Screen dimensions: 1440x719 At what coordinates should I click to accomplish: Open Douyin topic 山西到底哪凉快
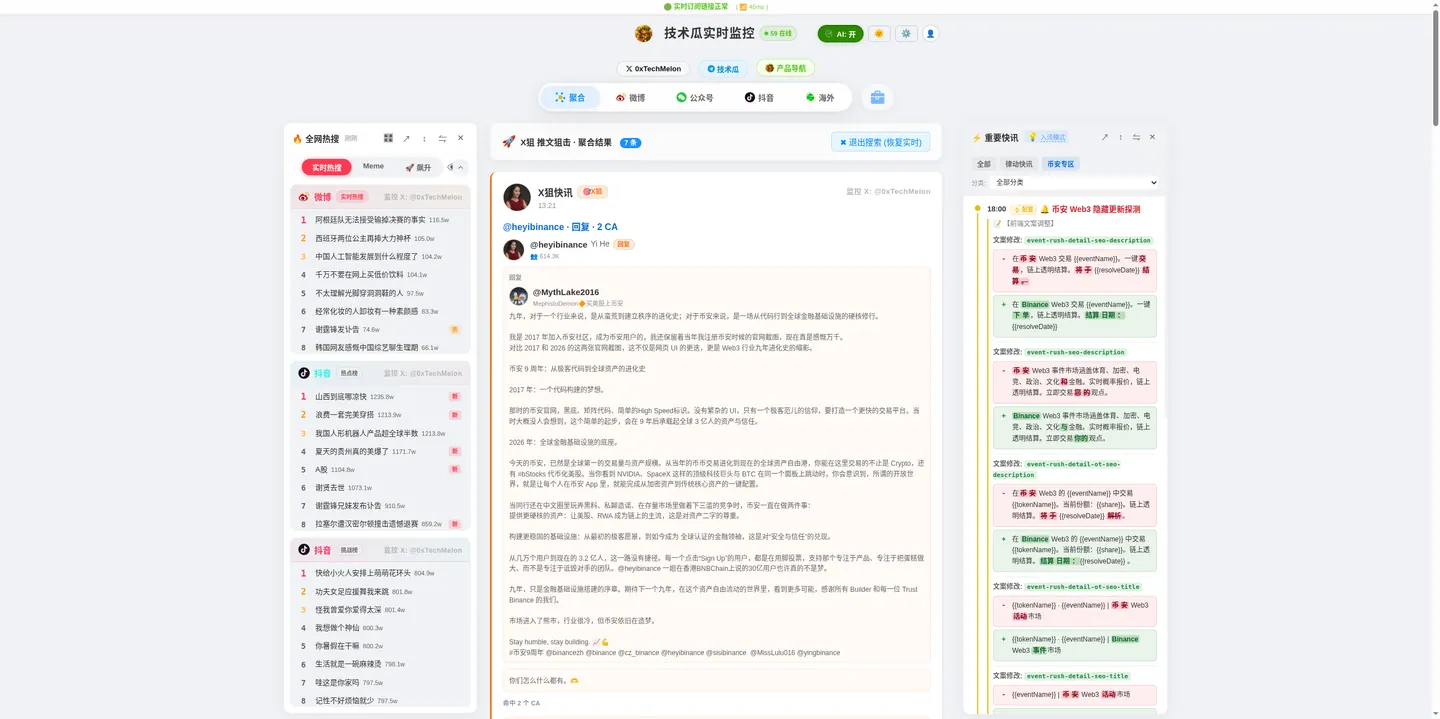[341, 396]
